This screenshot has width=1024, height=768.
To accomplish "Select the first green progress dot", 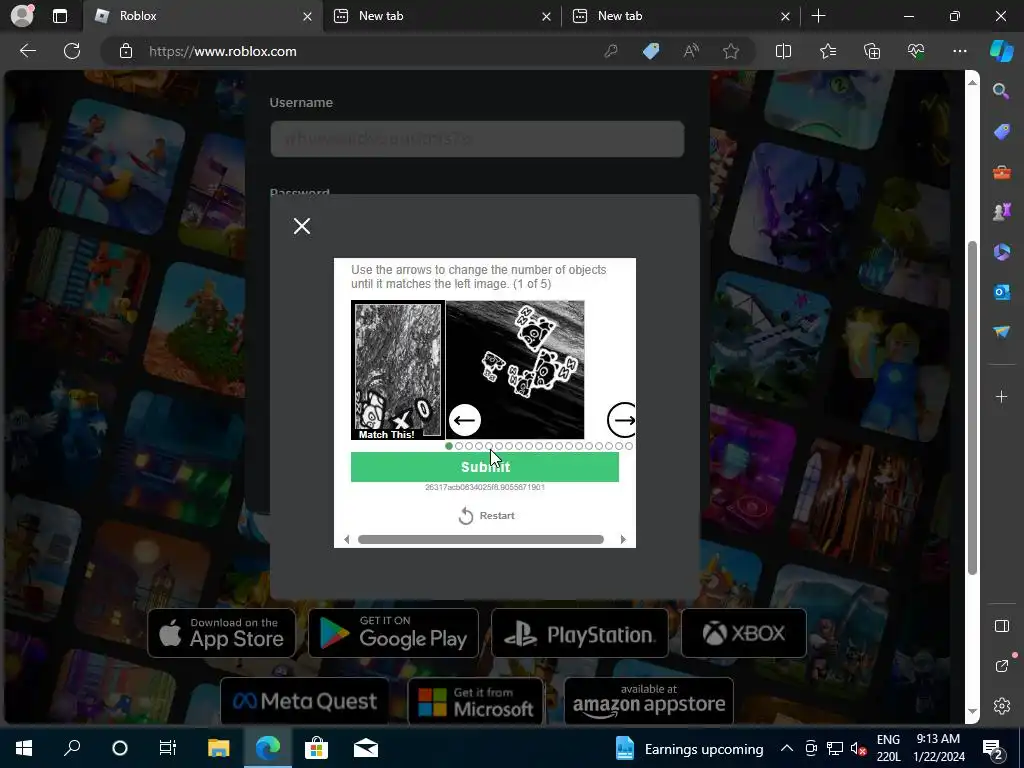I will click(449, 446).
